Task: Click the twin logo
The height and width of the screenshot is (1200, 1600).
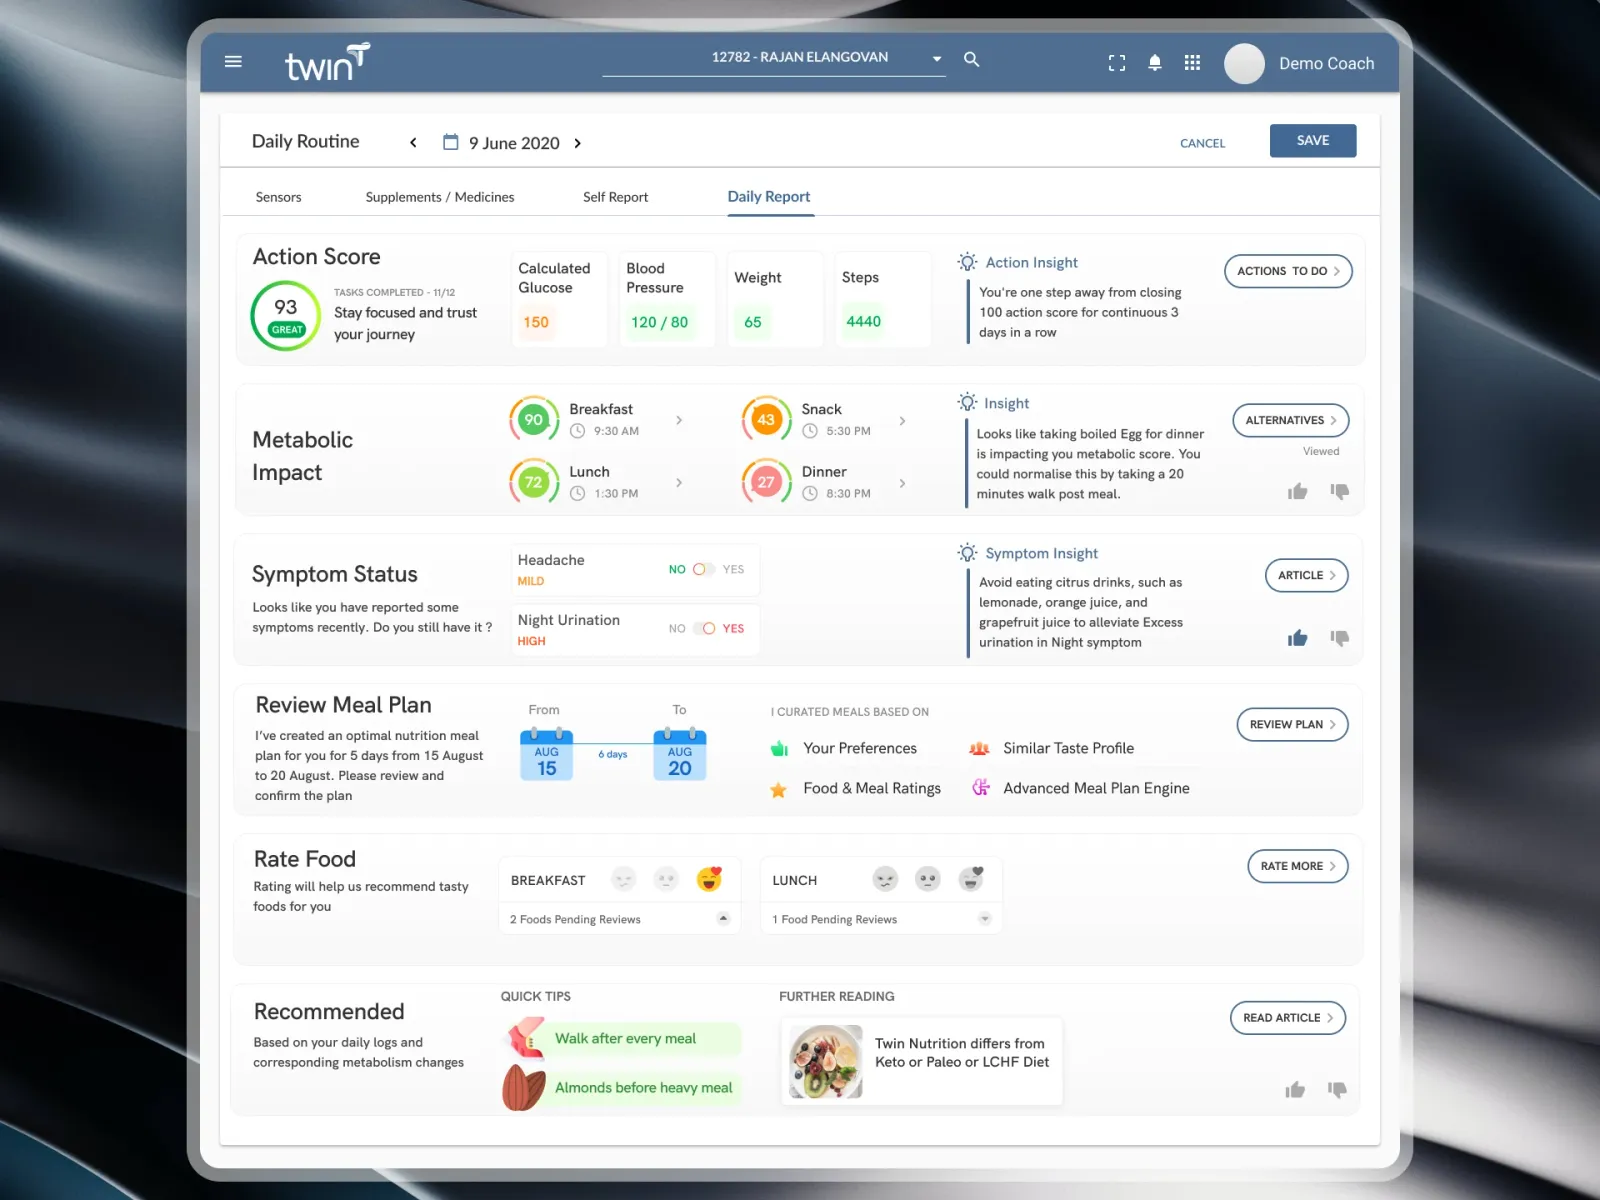Action: (327, 63)
